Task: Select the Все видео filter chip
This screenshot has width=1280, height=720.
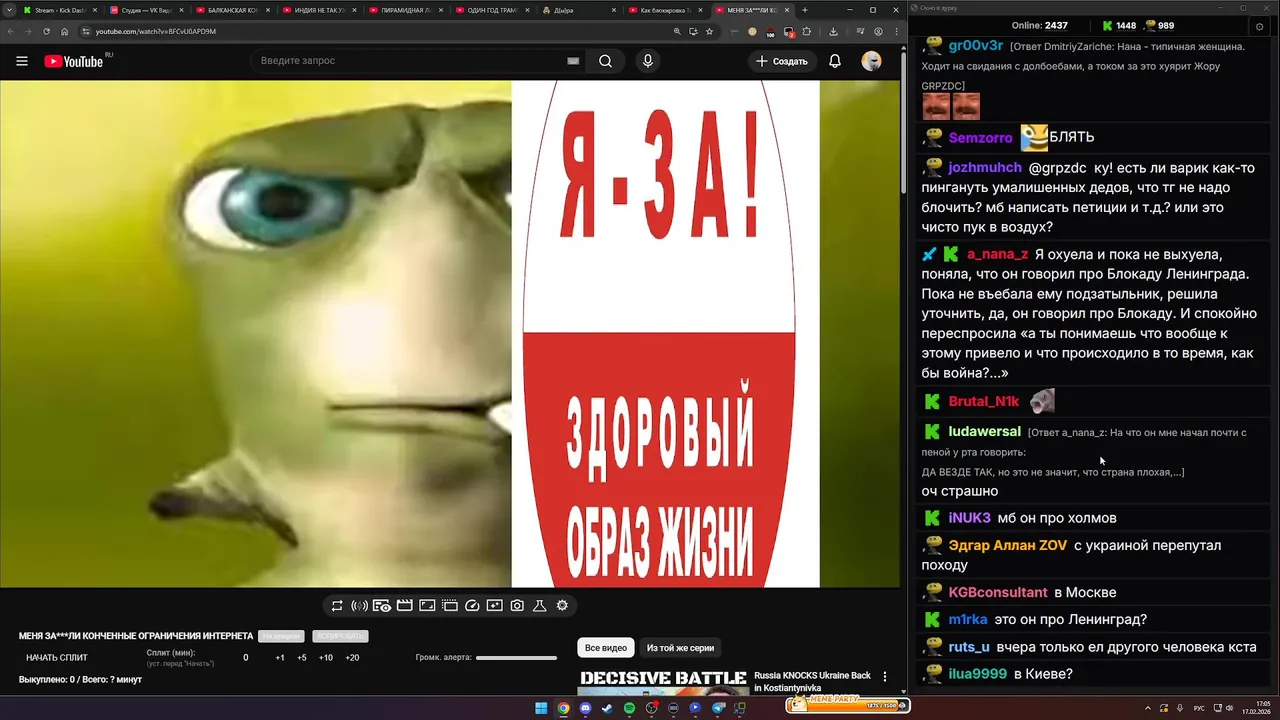Action: point(606,648)
